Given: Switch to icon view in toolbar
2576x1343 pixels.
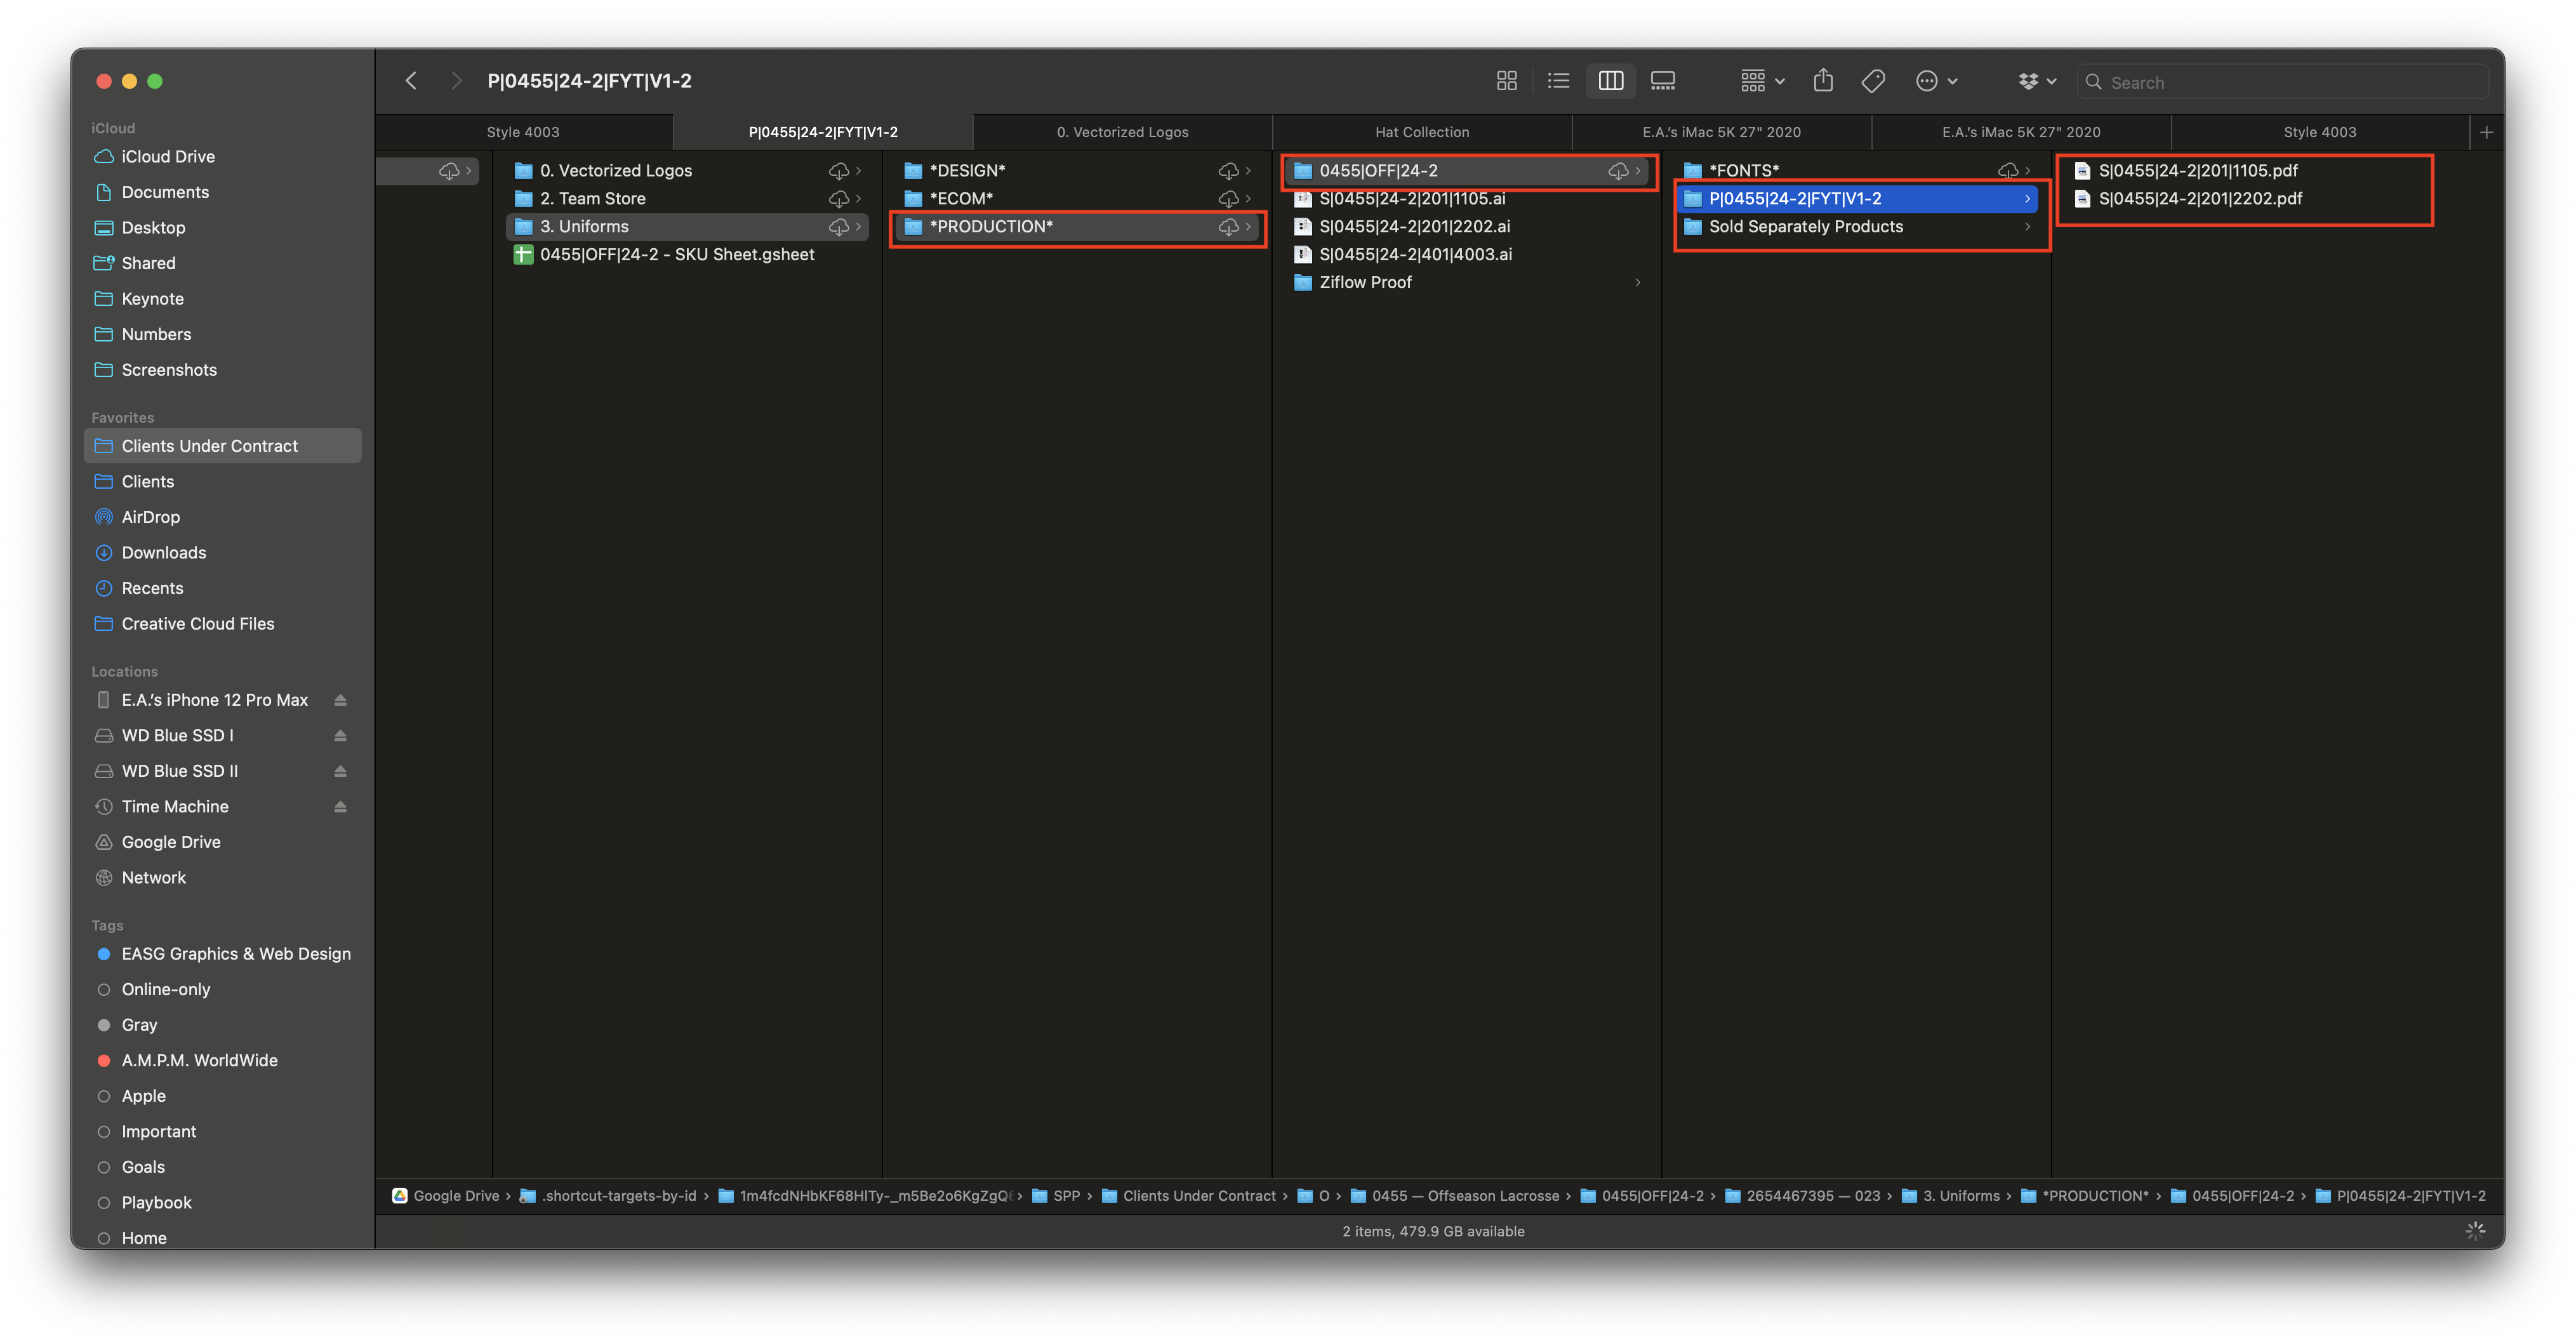Looking at the screenshot, I should pos(1506,81).
